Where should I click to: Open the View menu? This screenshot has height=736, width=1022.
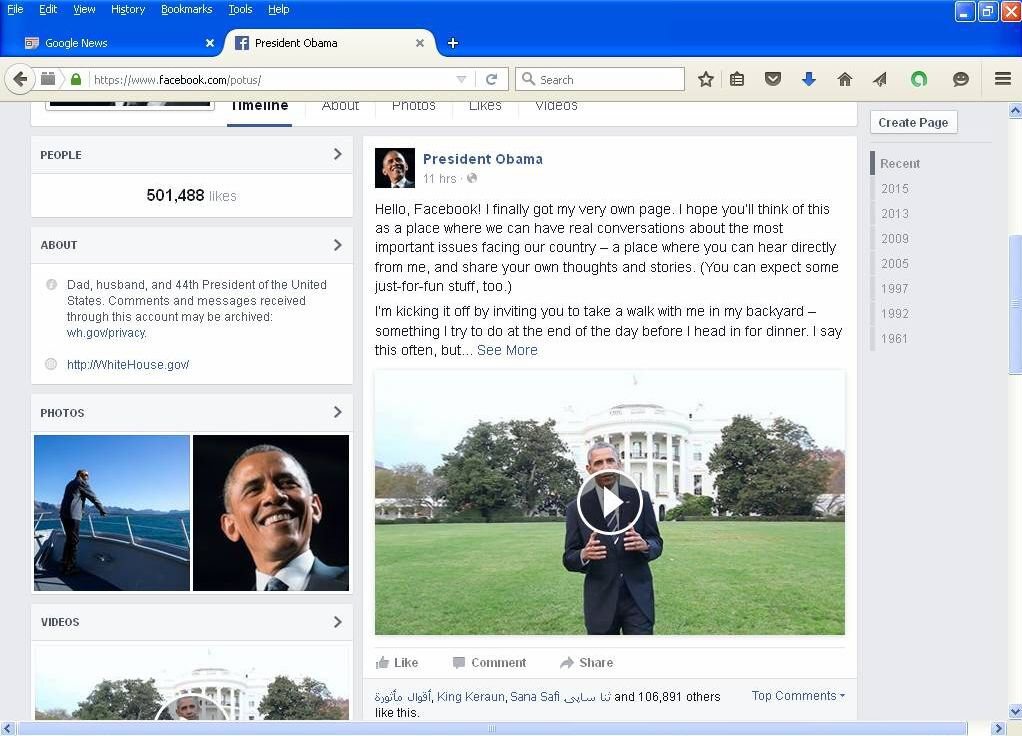point(84,9)
